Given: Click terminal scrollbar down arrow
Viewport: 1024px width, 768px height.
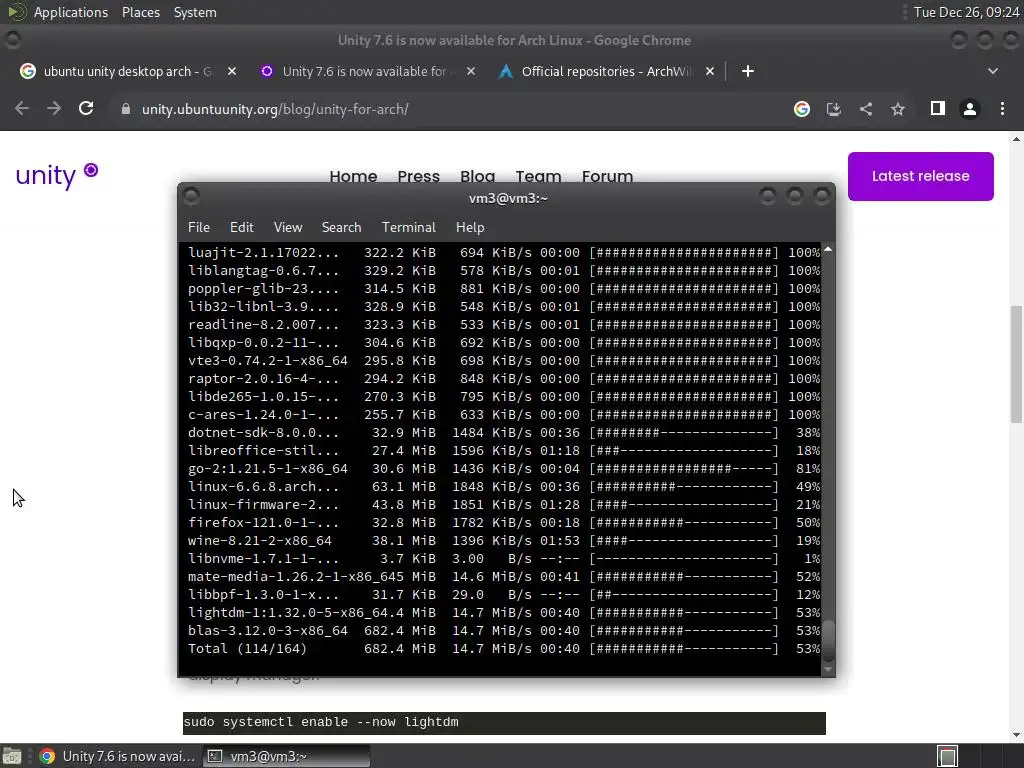Looking at the screenshot, I should [827, 669].
